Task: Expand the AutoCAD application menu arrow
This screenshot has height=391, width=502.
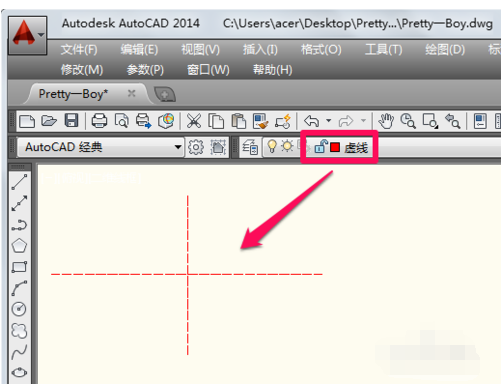Action: [41, 35]
